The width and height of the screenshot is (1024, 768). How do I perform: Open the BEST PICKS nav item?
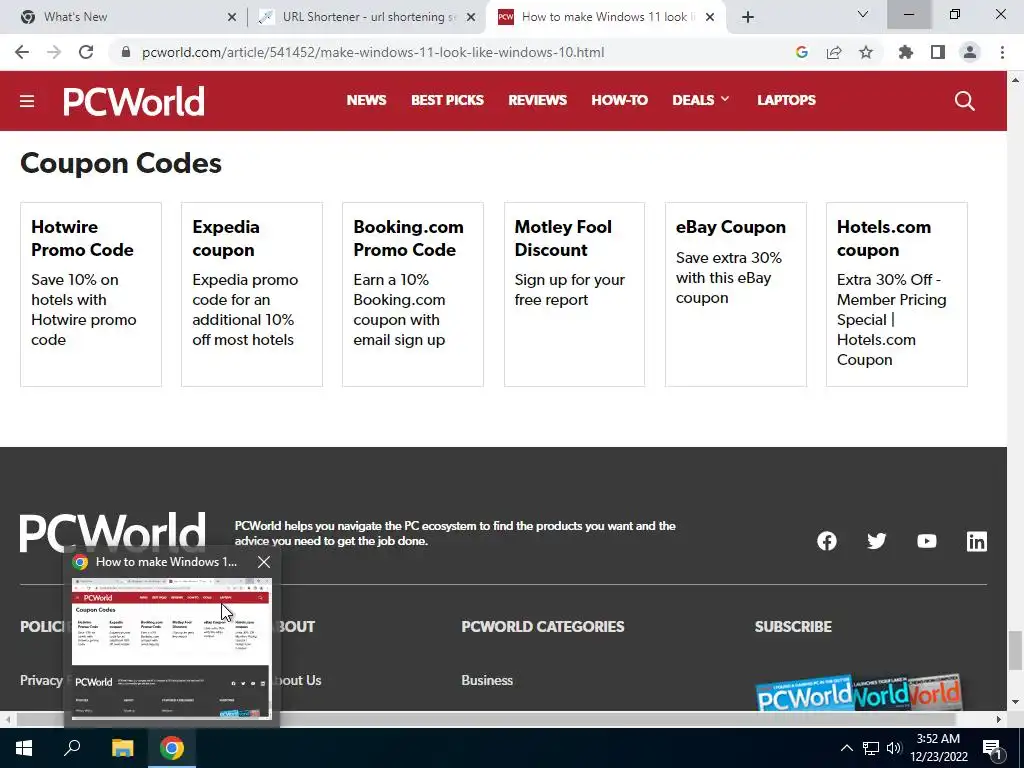(x=447, y=100)
